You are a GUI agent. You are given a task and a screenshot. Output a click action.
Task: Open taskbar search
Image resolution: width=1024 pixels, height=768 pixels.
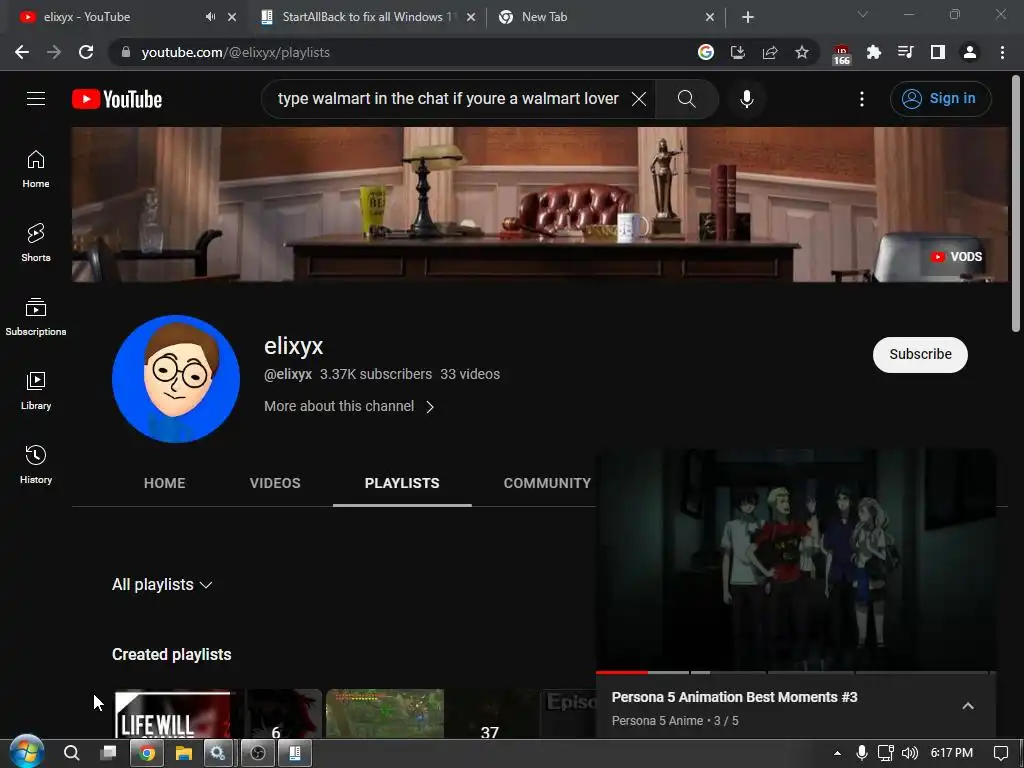(x=72, y=754)
